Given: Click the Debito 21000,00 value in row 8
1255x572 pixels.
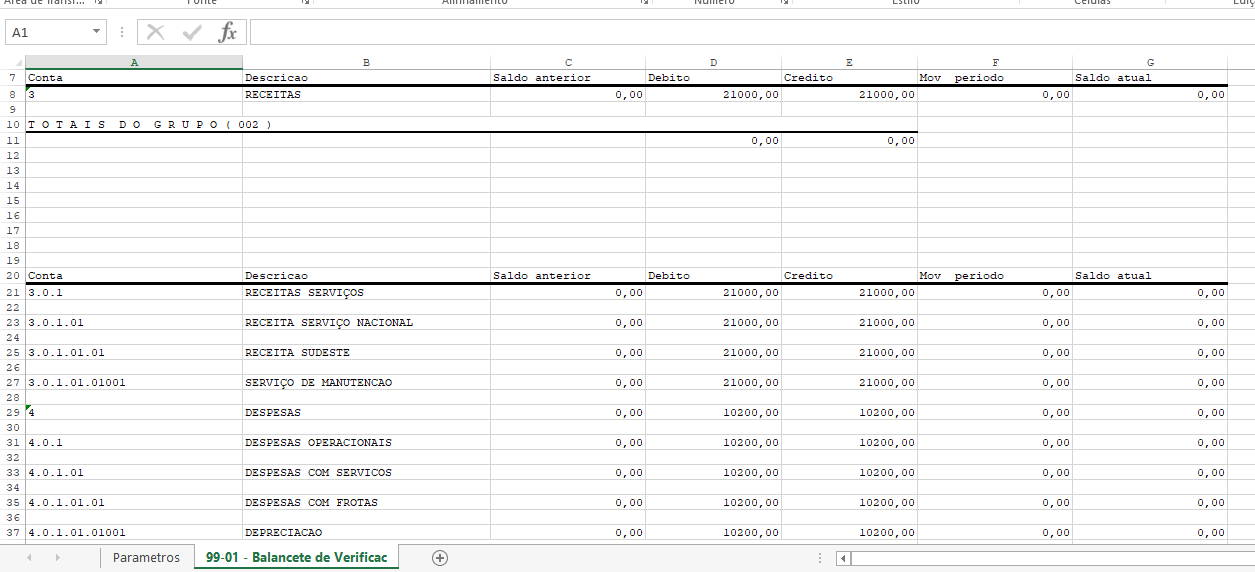Looking at the screenshot, I should coord(713,95).
